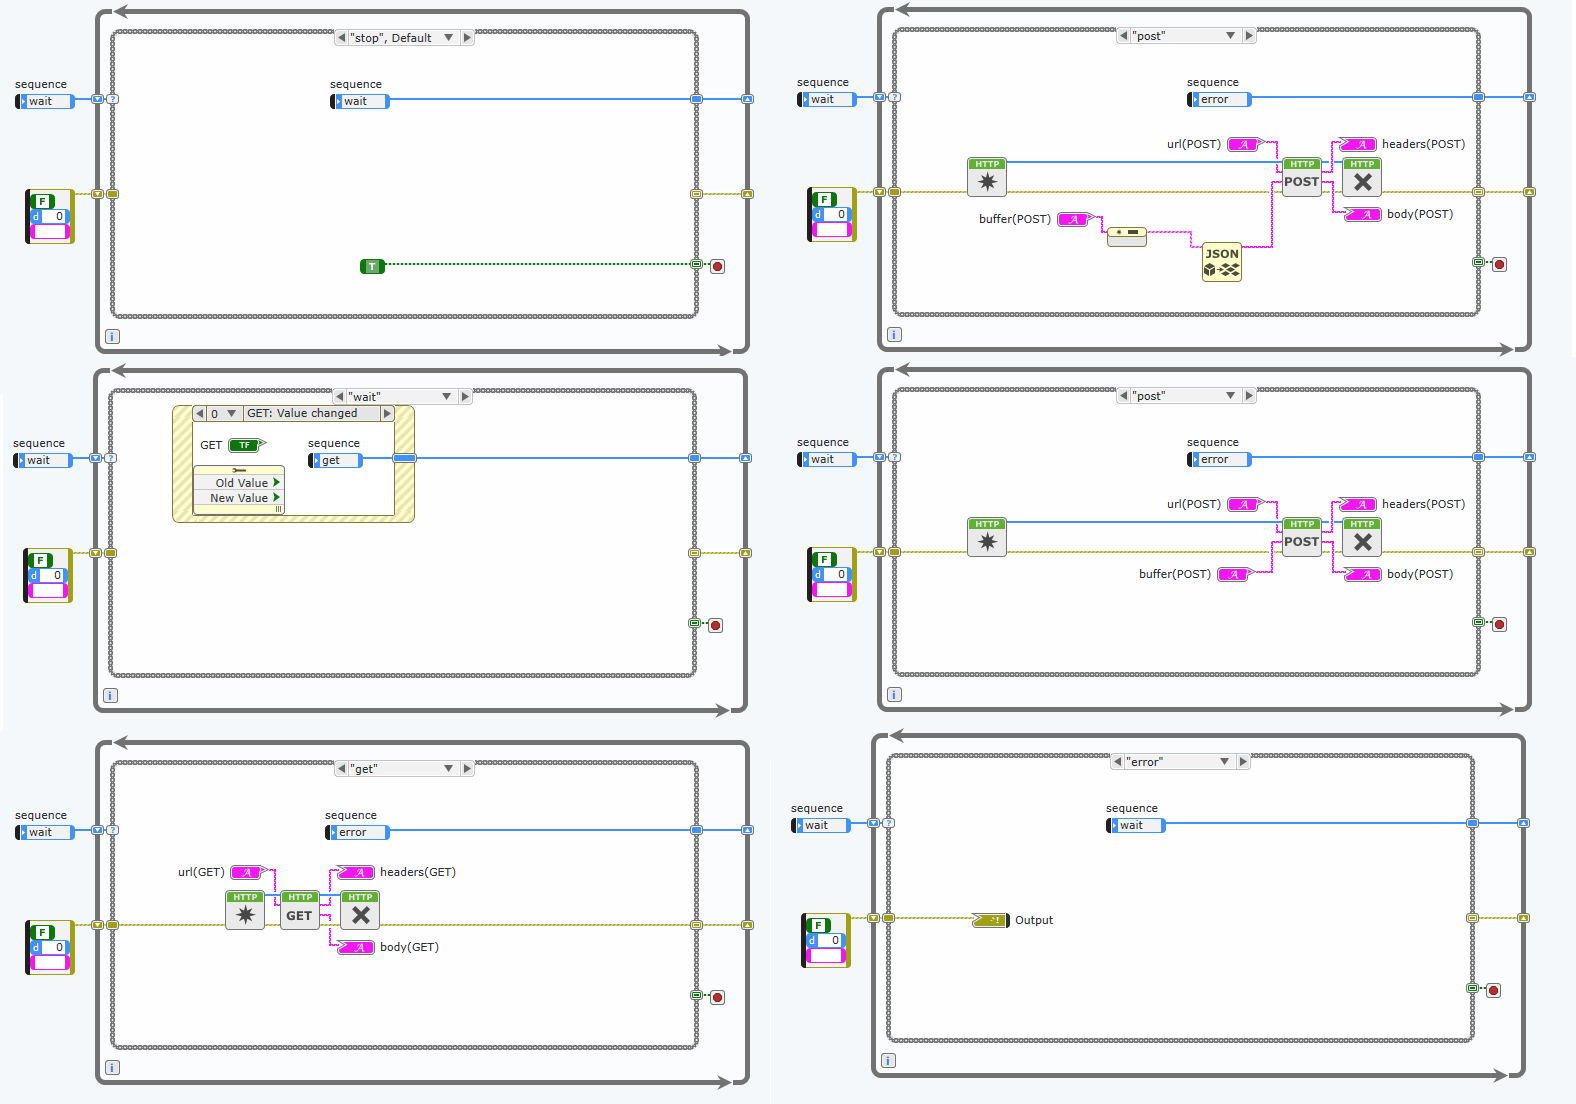Select the iteration terminal of the wait case loop
Viewport: 1576px width, 1104px height.
click(110, 695)
